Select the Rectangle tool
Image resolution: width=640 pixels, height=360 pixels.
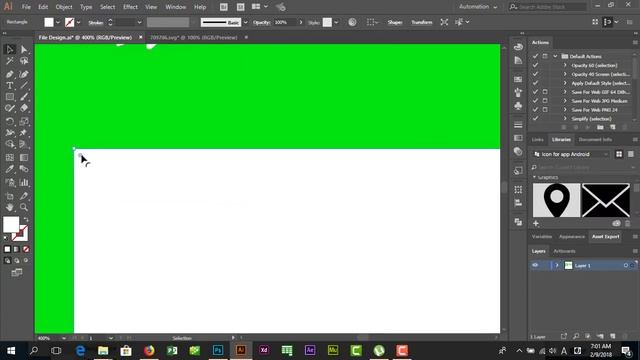[10, 97]
